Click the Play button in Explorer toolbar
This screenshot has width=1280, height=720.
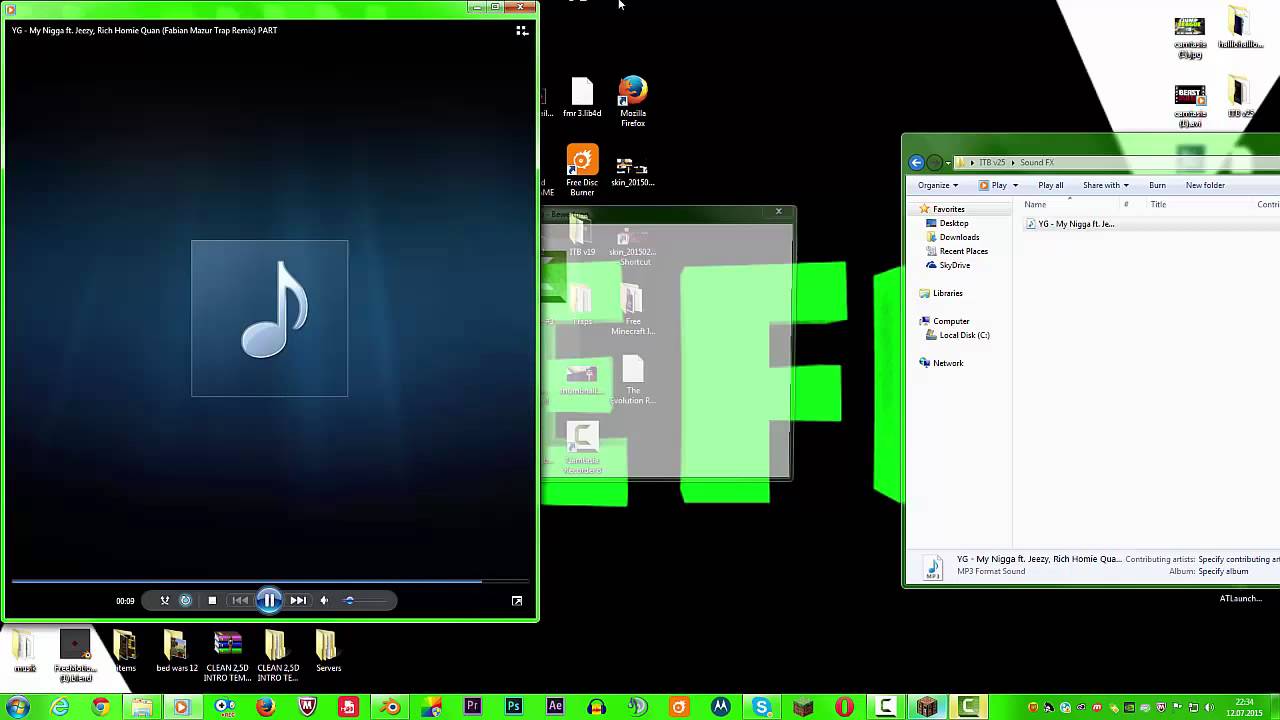(993, 185)
